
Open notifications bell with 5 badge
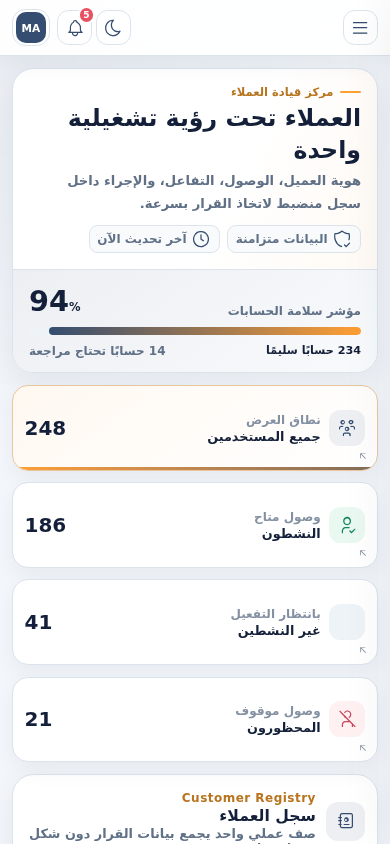pos(75,27)
